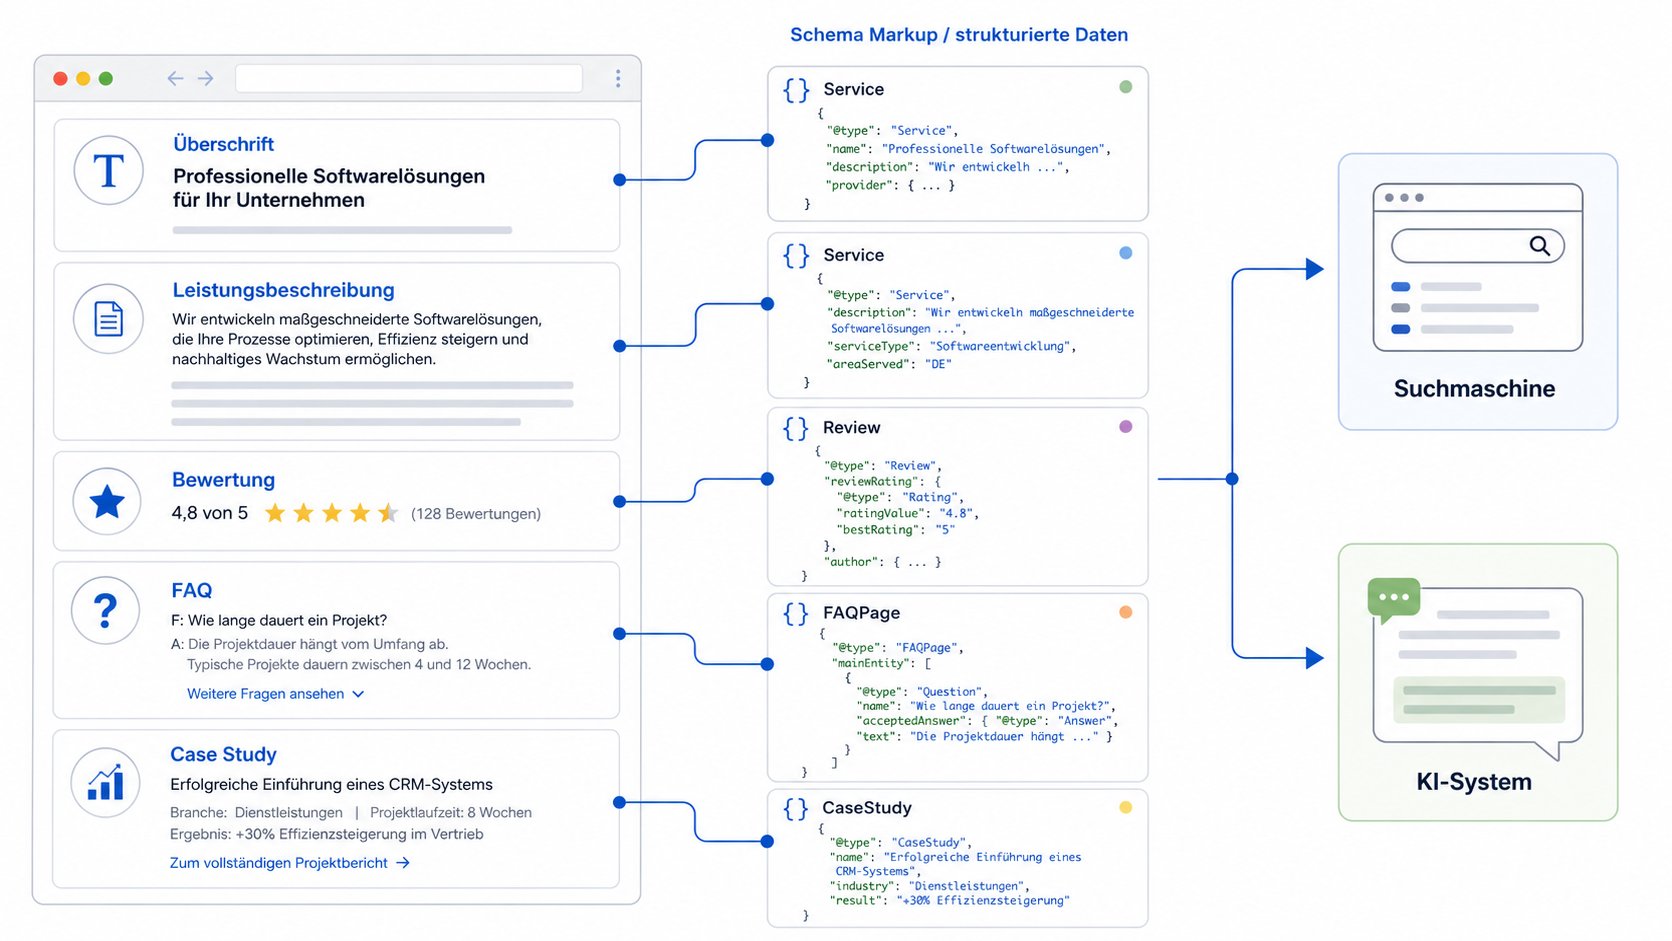This screenshot has height=941, width=1672.
Task: Click the bar chart Case Study icon
Action: (105, 782)
